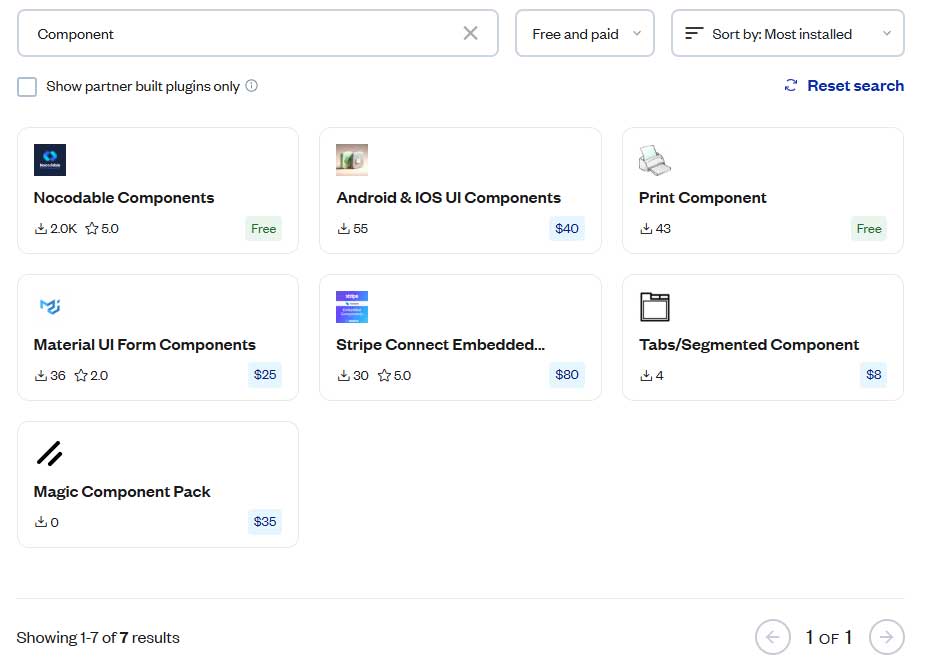The image size is (930, 666).
Task: Click the Material UI Form Components logo
Action: click(x=49, y=306)
